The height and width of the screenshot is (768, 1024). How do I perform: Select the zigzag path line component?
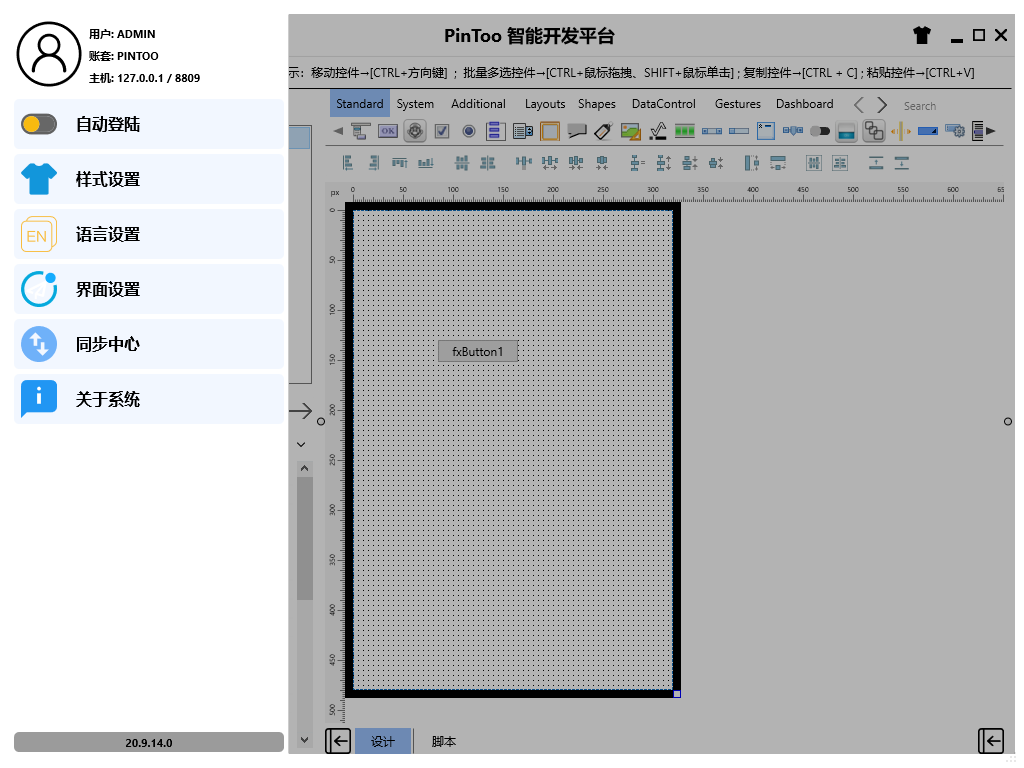point(658,131)
